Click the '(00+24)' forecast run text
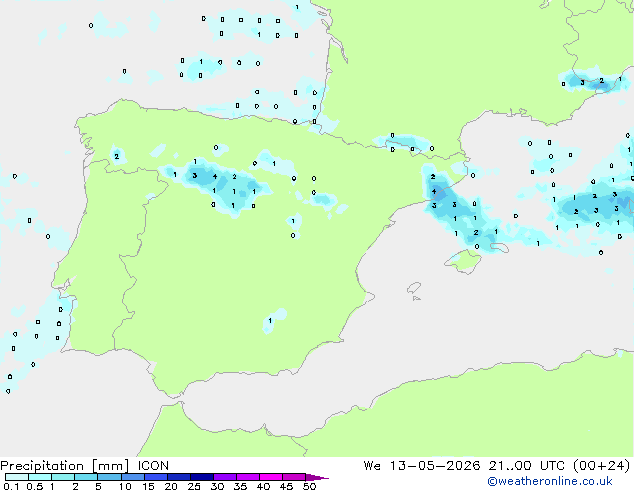This screenshot has height=490, width=634. pos(601,466)
